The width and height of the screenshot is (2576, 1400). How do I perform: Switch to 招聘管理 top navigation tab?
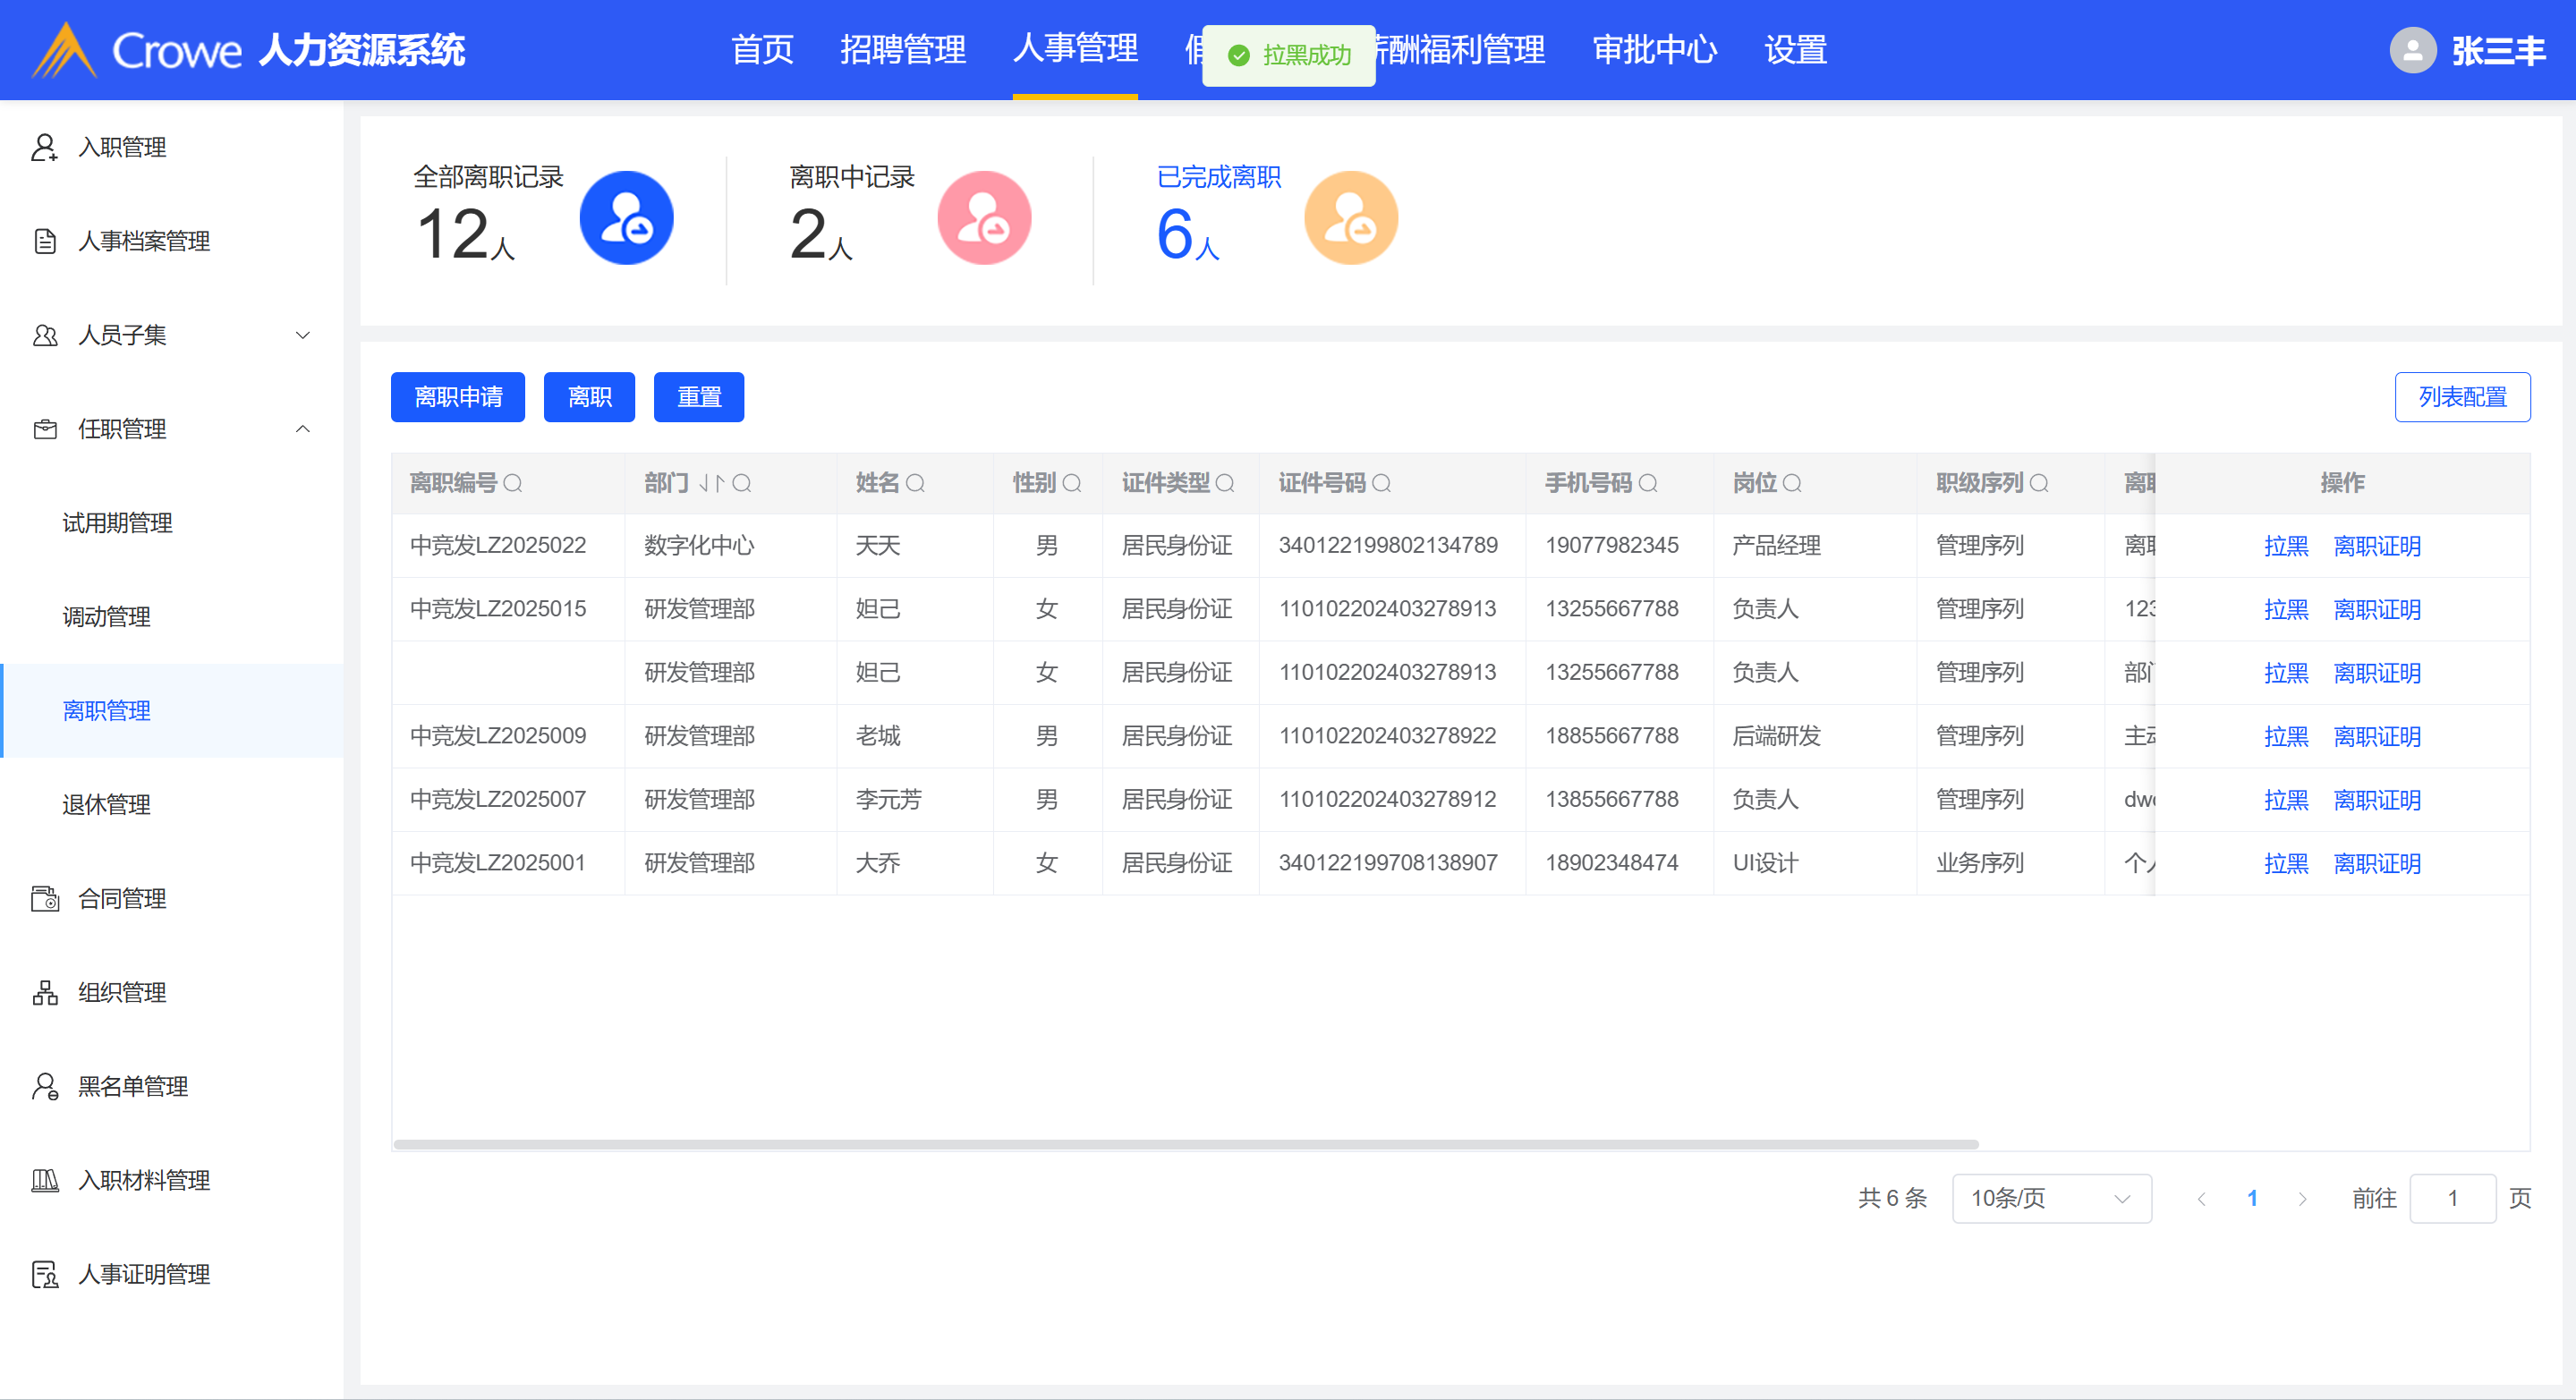[x=902, y=50]
